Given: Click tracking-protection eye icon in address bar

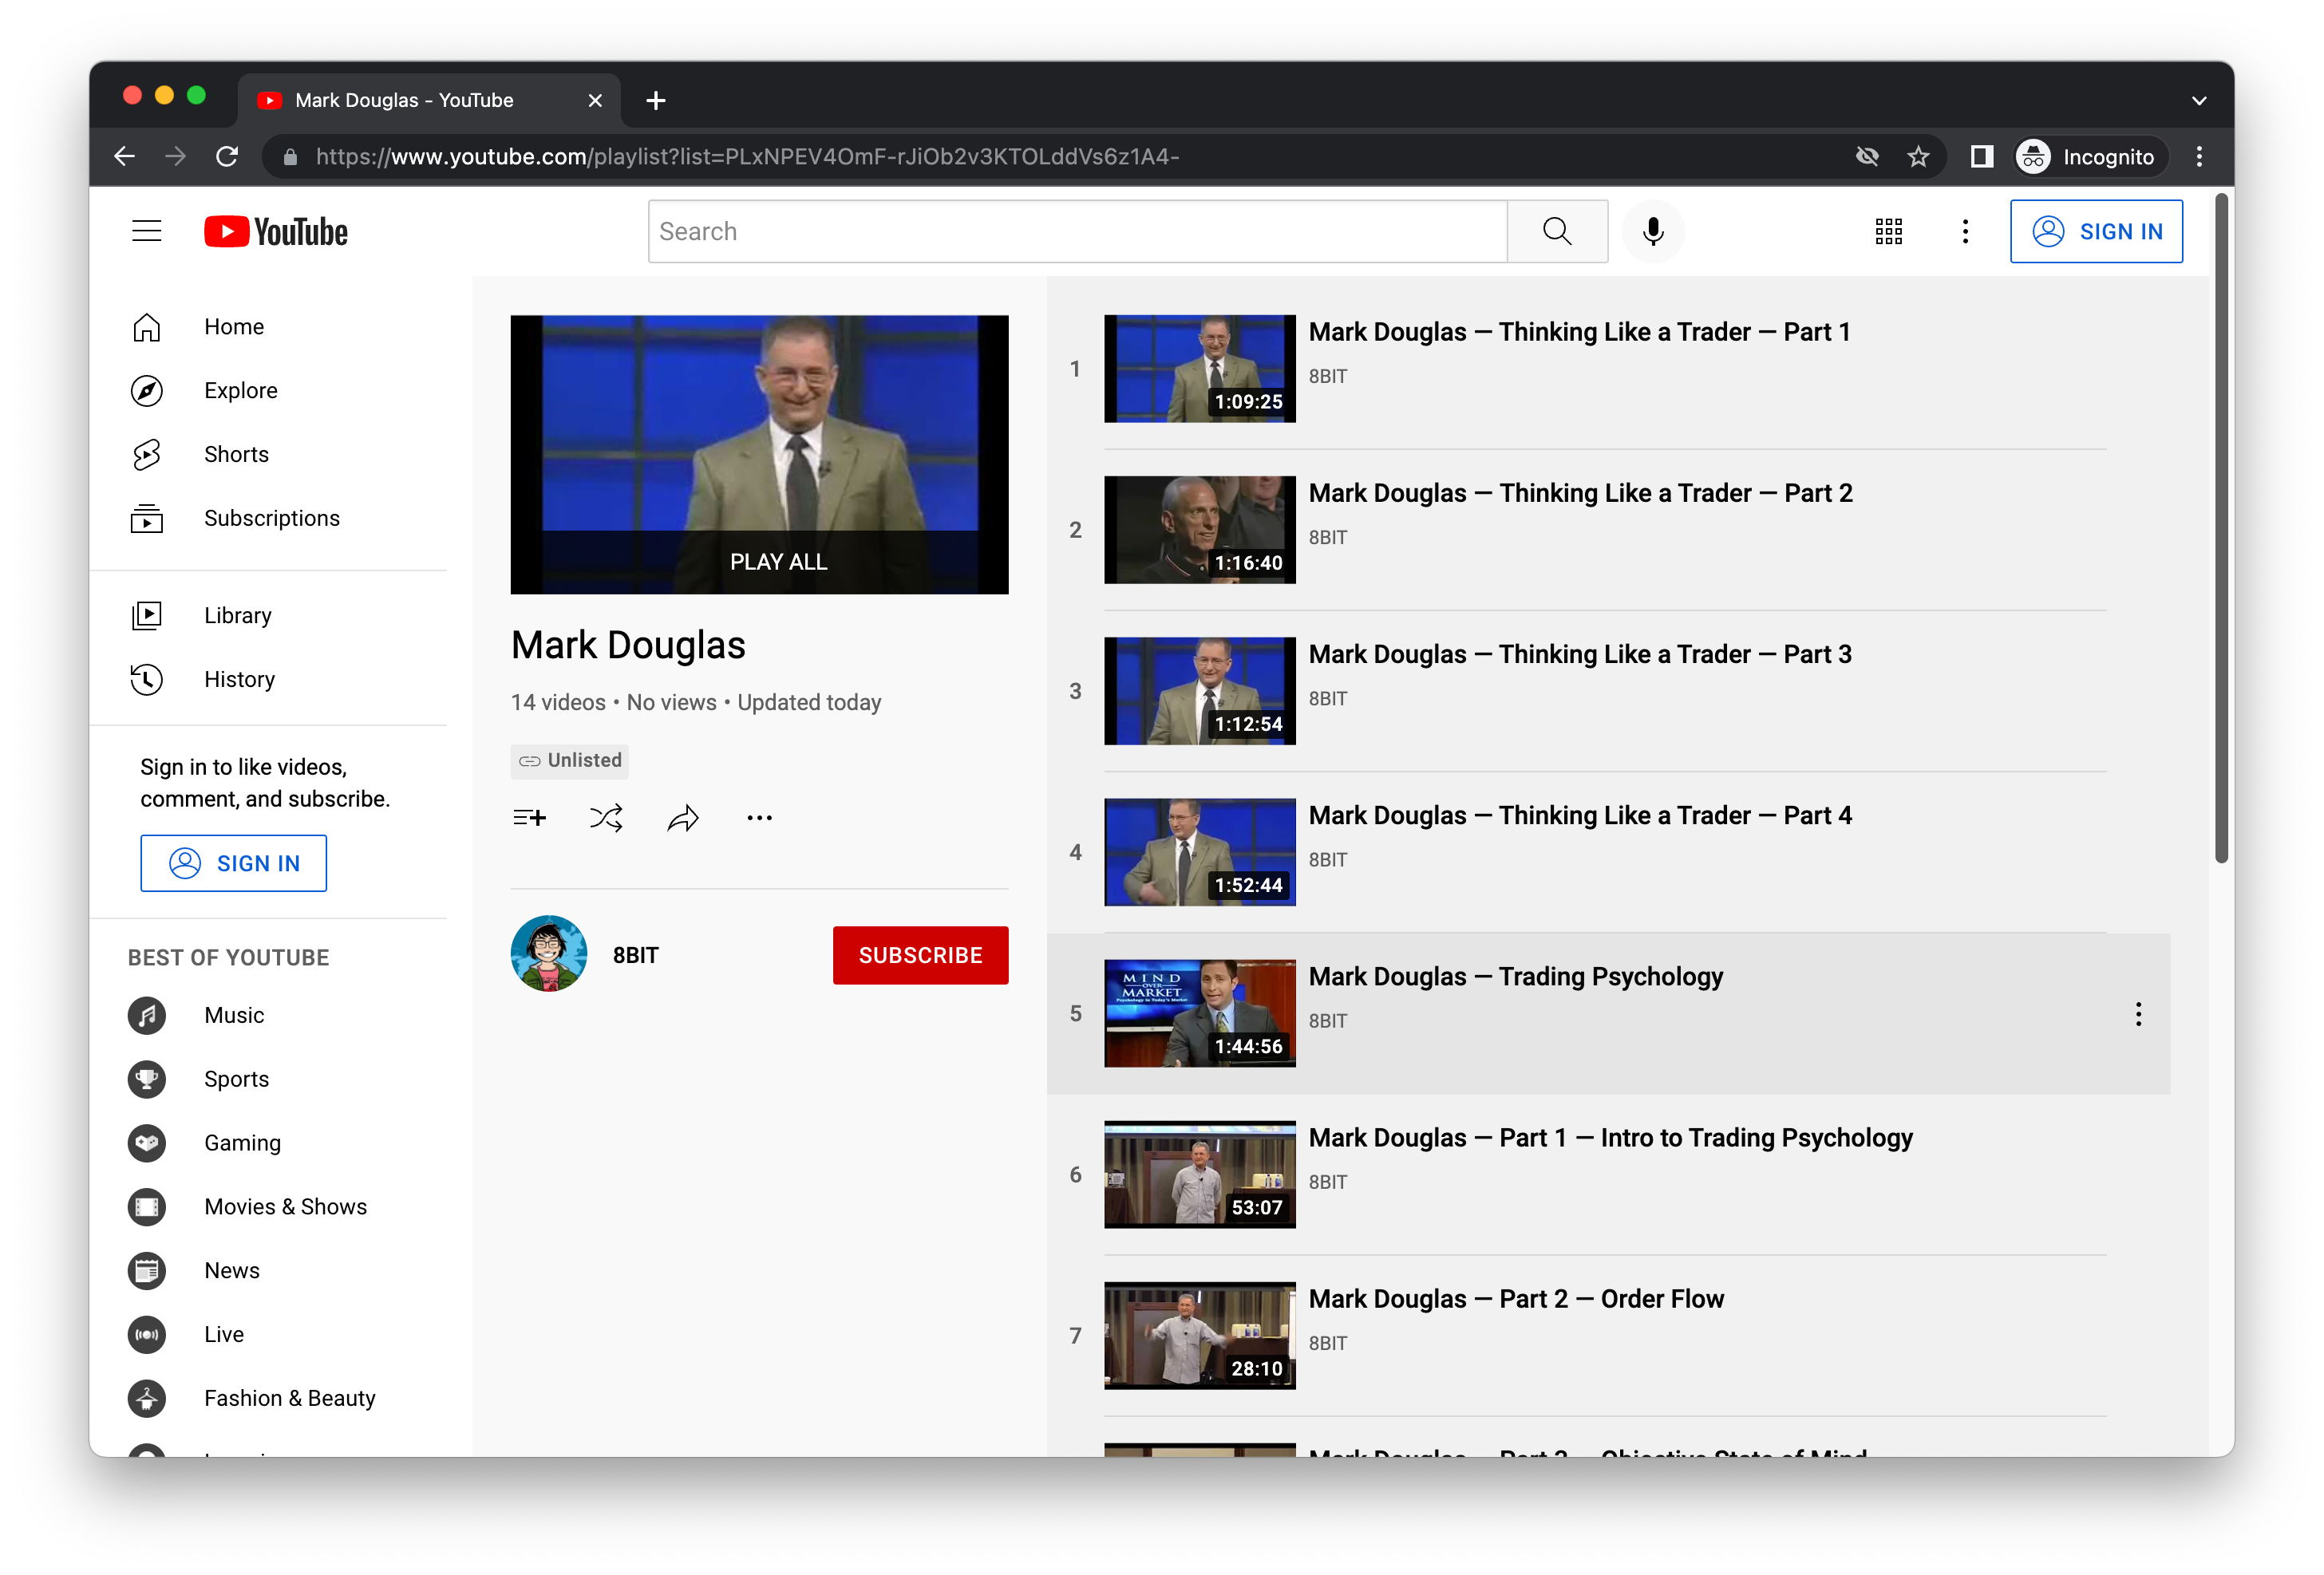Looking at the screenshot, I should 1866,156.
